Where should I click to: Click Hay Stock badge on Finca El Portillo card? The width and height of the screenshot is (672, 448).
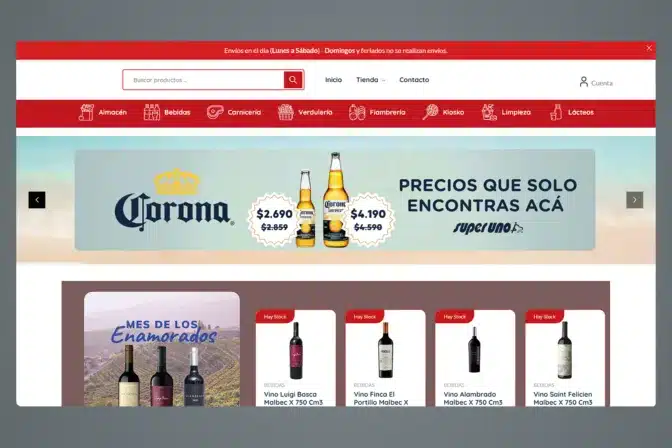pos(365,317)
